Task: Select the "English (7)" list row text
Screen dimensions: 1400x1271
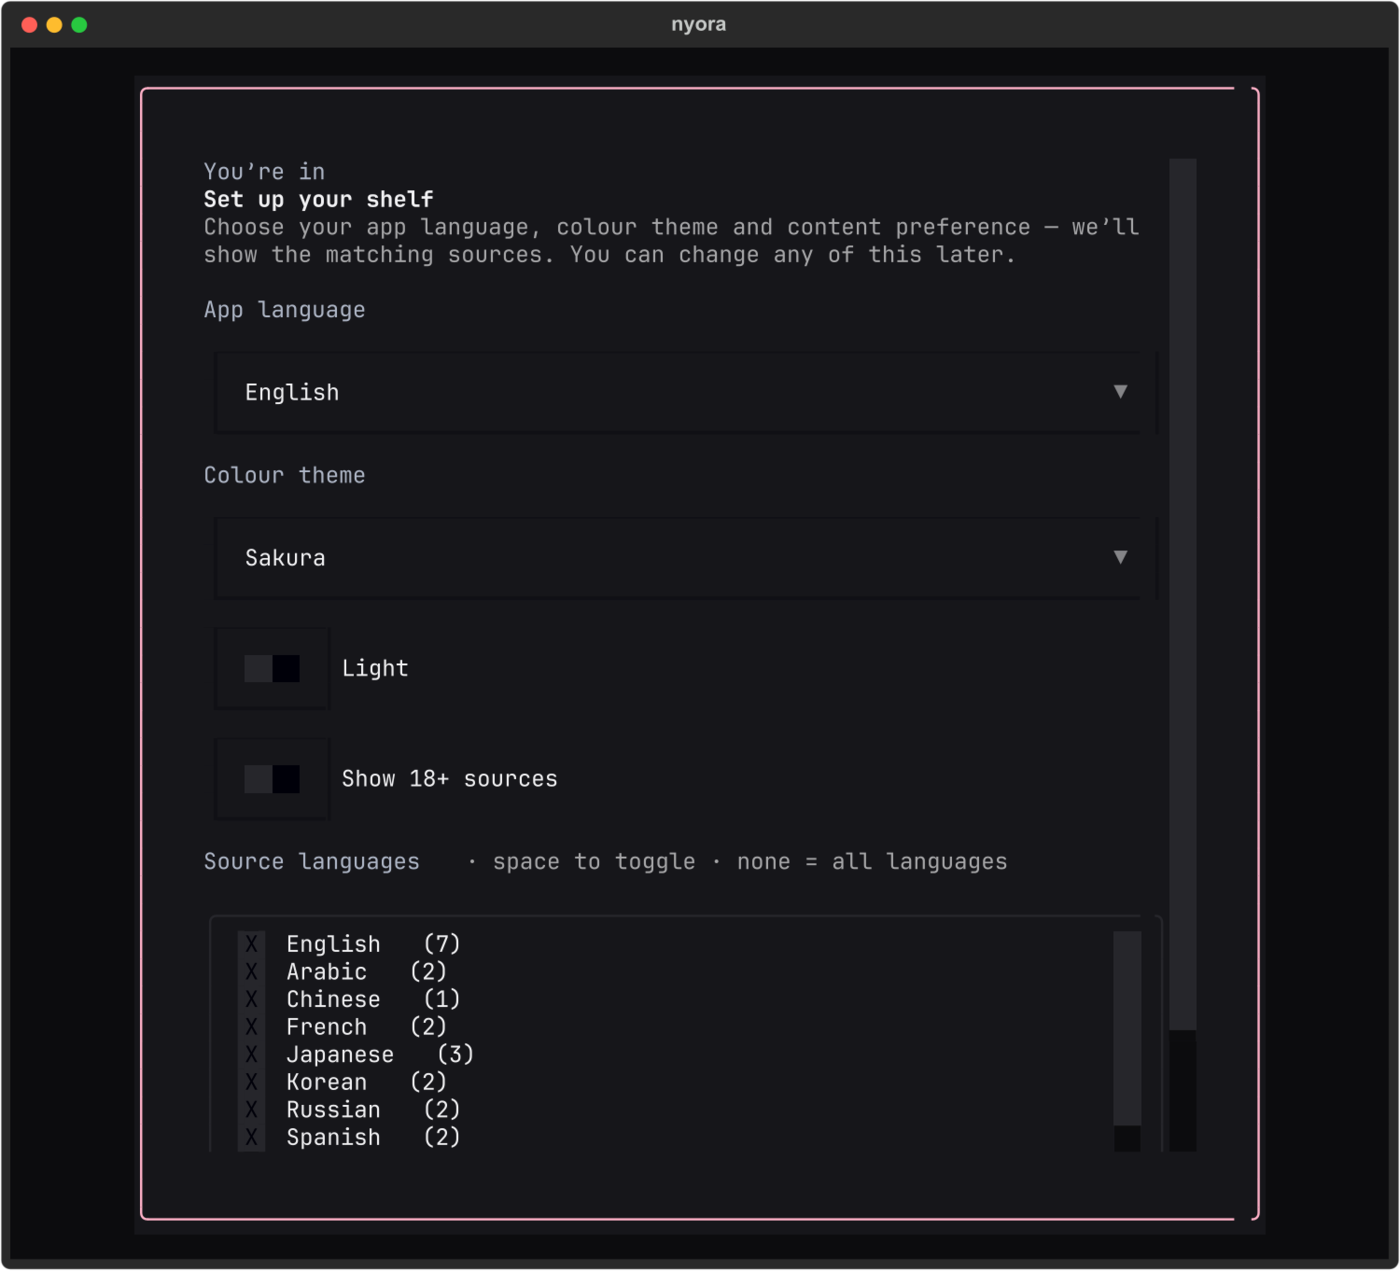Action: [x=373, y=944]
